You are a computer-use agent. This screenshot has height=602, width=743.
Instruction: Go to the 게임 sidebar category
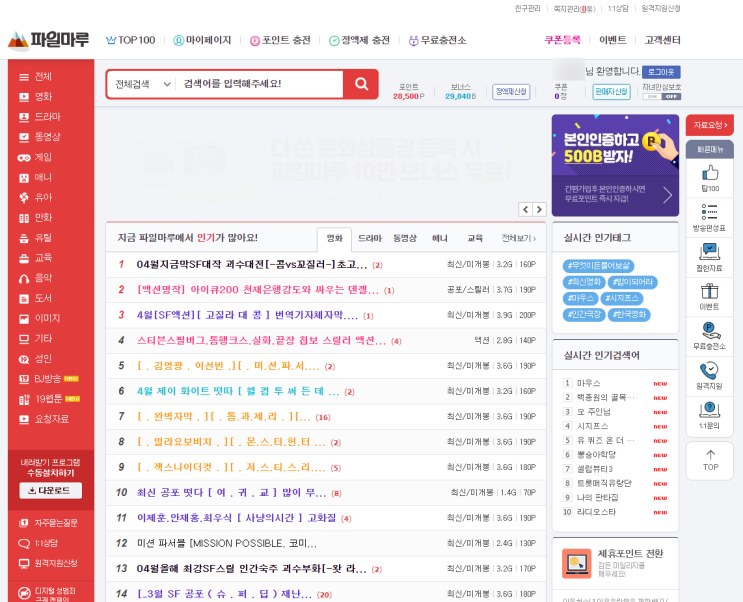[x=35, y=157]
